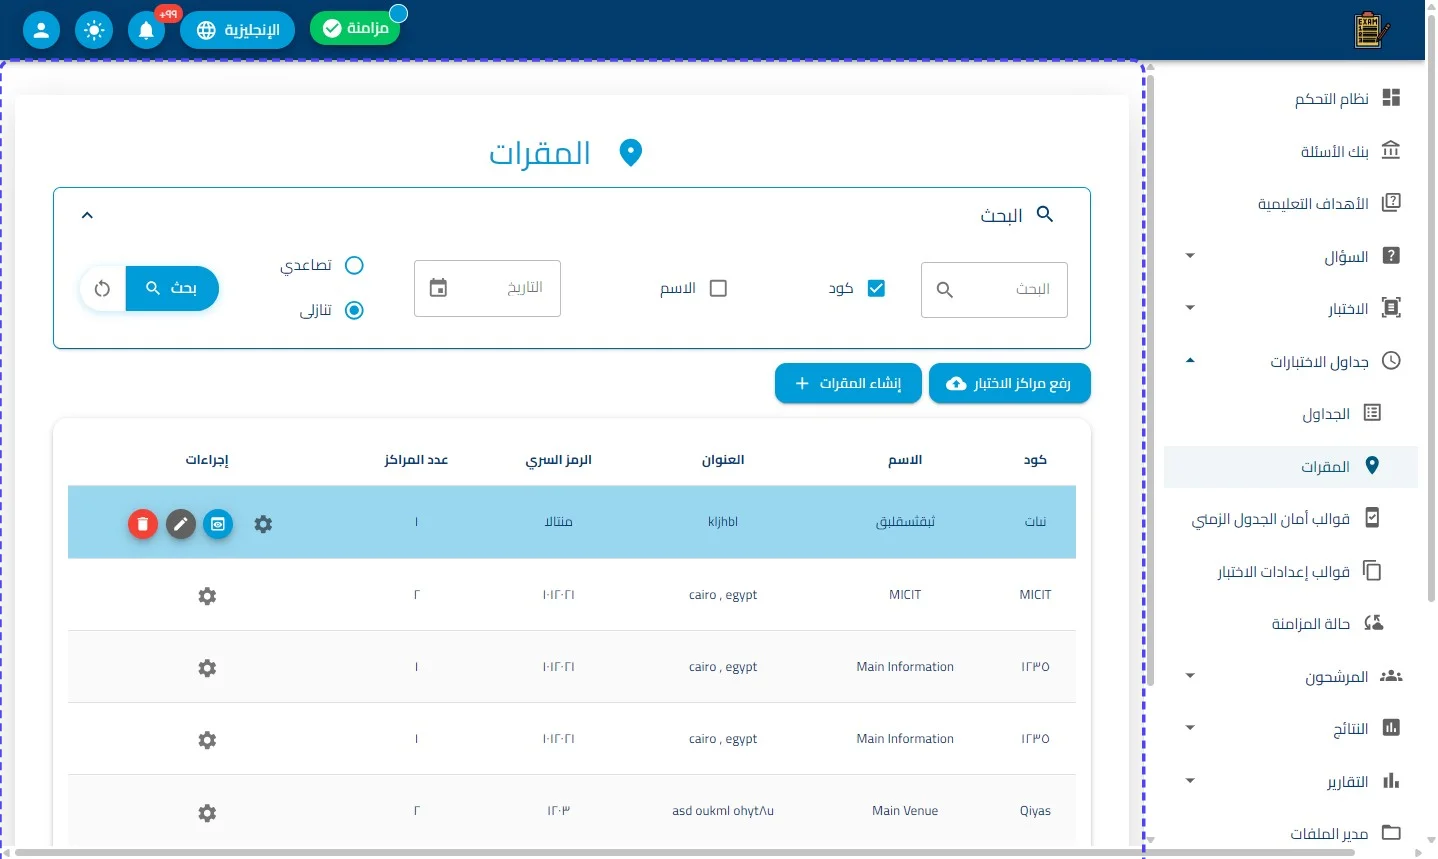Open actions gear for the Qiyas row
This screenshot has width=1438, height=859.
207,813
